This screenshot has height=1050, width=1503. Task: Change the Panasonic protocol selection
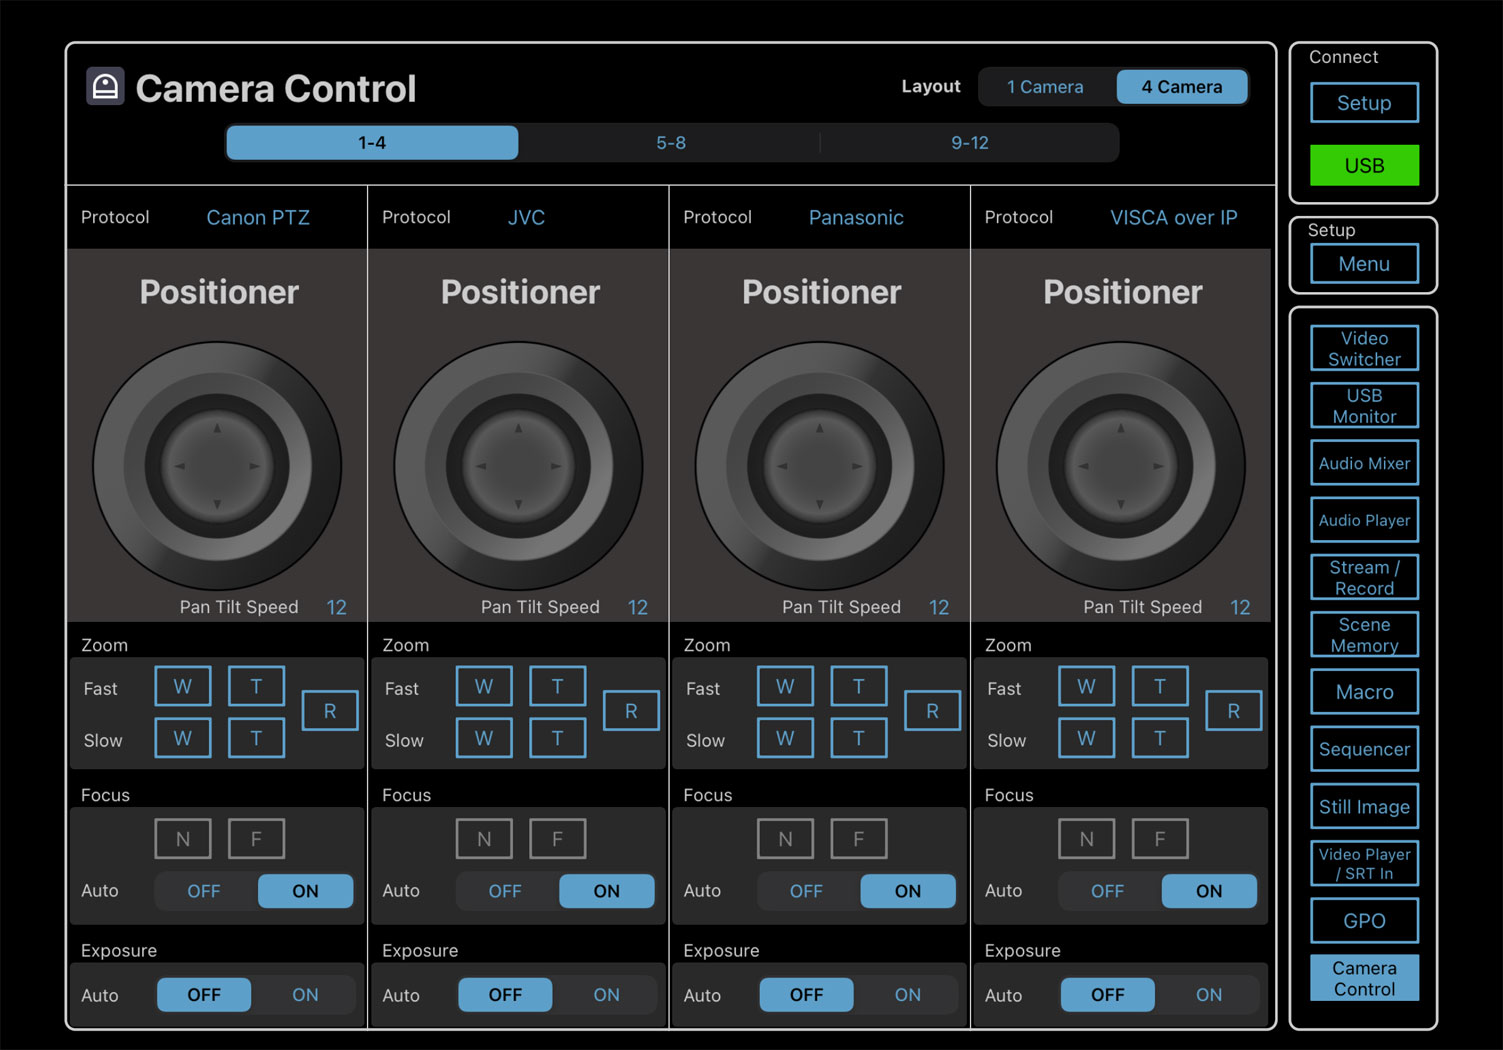[856, 218]
